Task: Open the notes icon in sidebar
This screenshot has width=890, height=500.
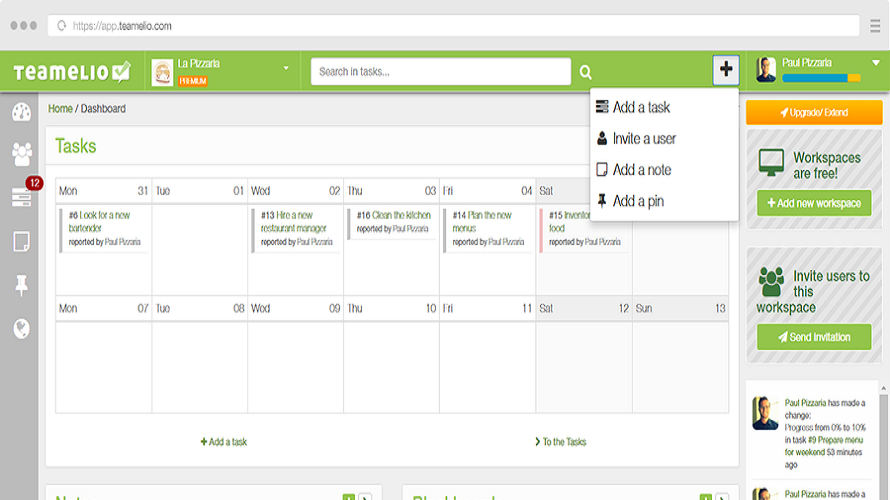Action: coord(22,241)
